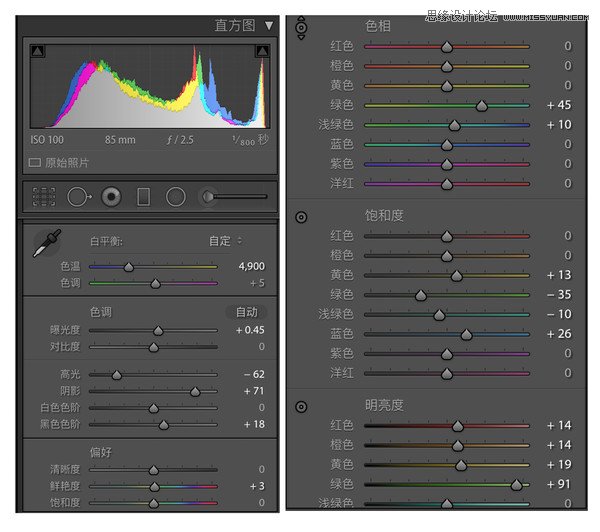
Task: Adjust the 色相 浅绿色 slider handle
Action: [x=455, y=125]
